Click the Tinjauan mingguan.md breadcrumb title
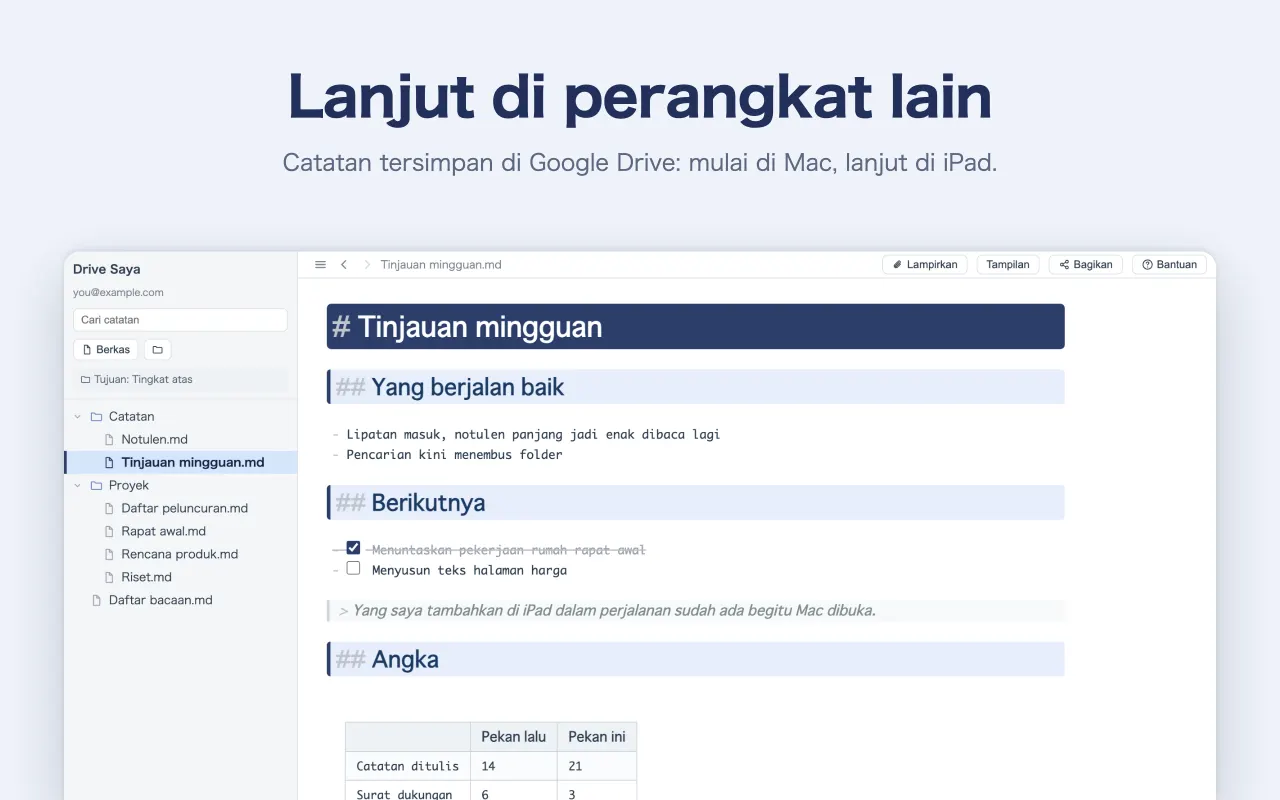Image resolution: width=1280 pixels, height=800 pixels. 441,265
